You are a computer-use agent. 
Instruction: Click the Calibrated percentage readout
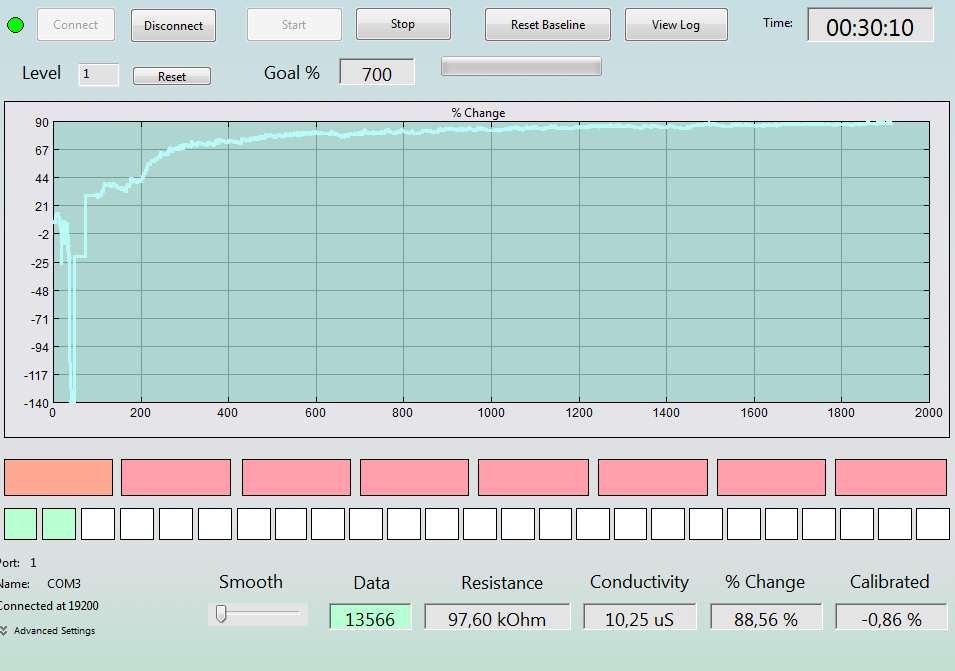(891, 617)
